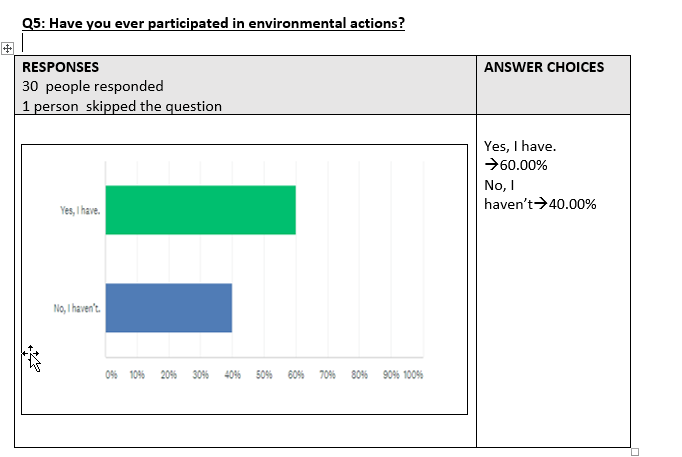This screenshot has width=682, height=457.
Task: Click the blue "No, I haven't." bar
Action: 168,307
